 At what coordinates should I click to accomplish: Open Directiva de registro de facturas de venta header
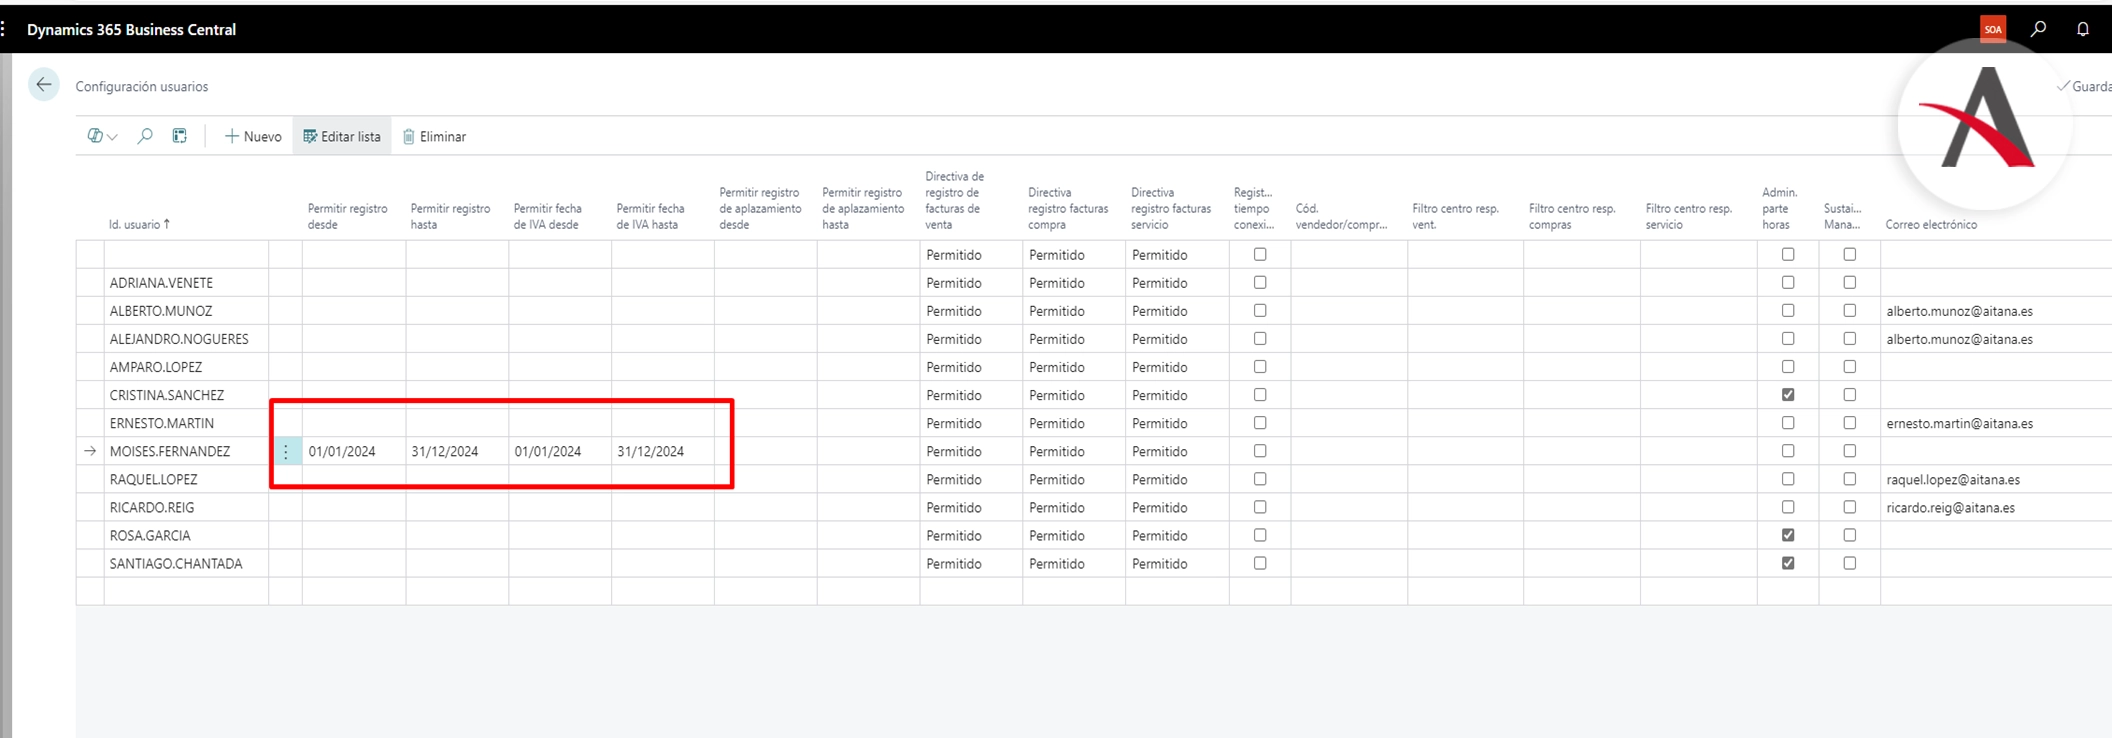[x=955, y=200]
